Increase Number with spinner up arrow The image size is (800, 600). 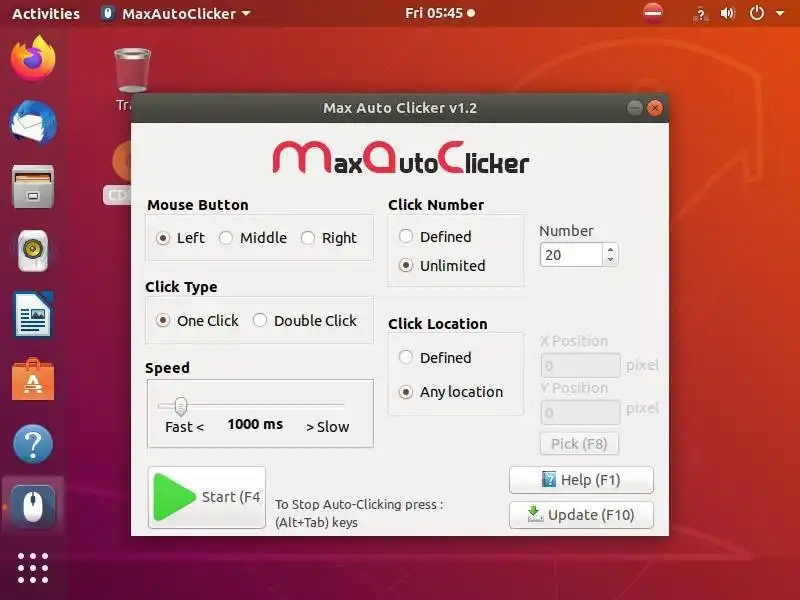(x=610, y=249)
